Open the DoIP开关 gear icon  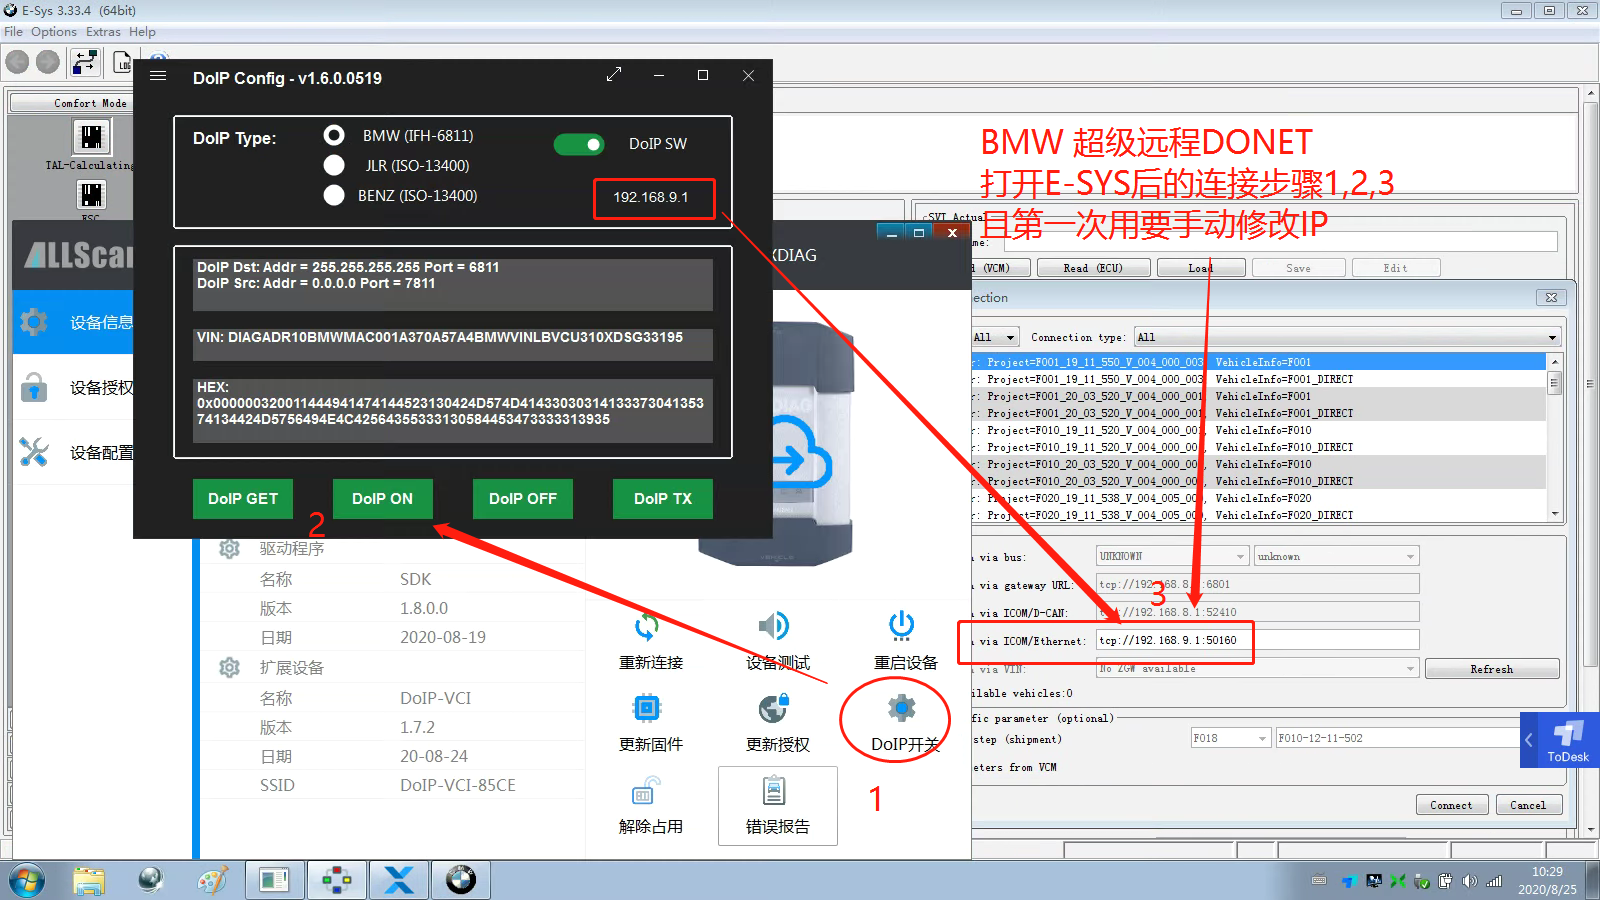click(901, 708)
